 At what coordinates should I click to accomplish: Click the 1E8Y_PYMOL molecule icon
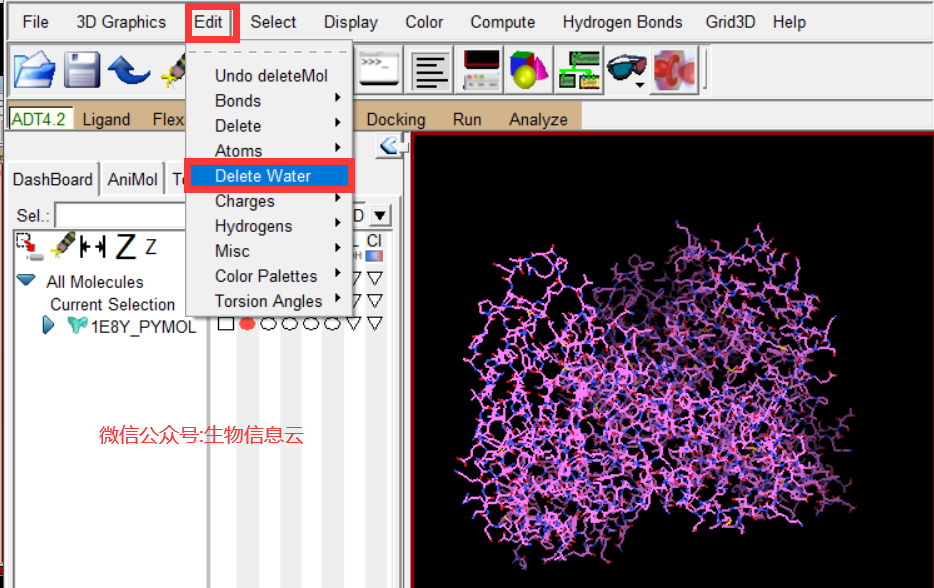[x=77, y=325]
